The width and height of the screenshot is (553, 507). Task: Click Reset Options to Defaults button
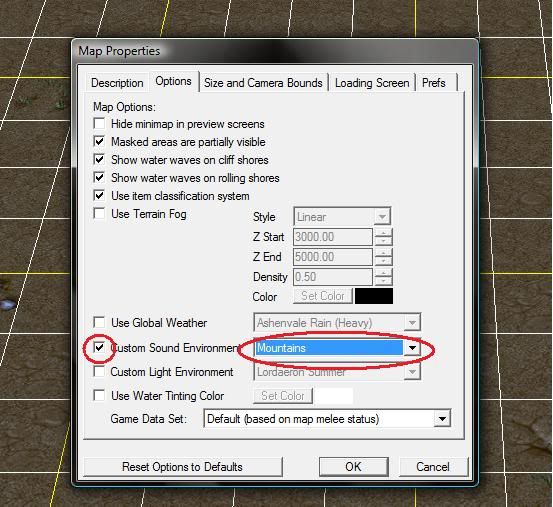point(182,467)
